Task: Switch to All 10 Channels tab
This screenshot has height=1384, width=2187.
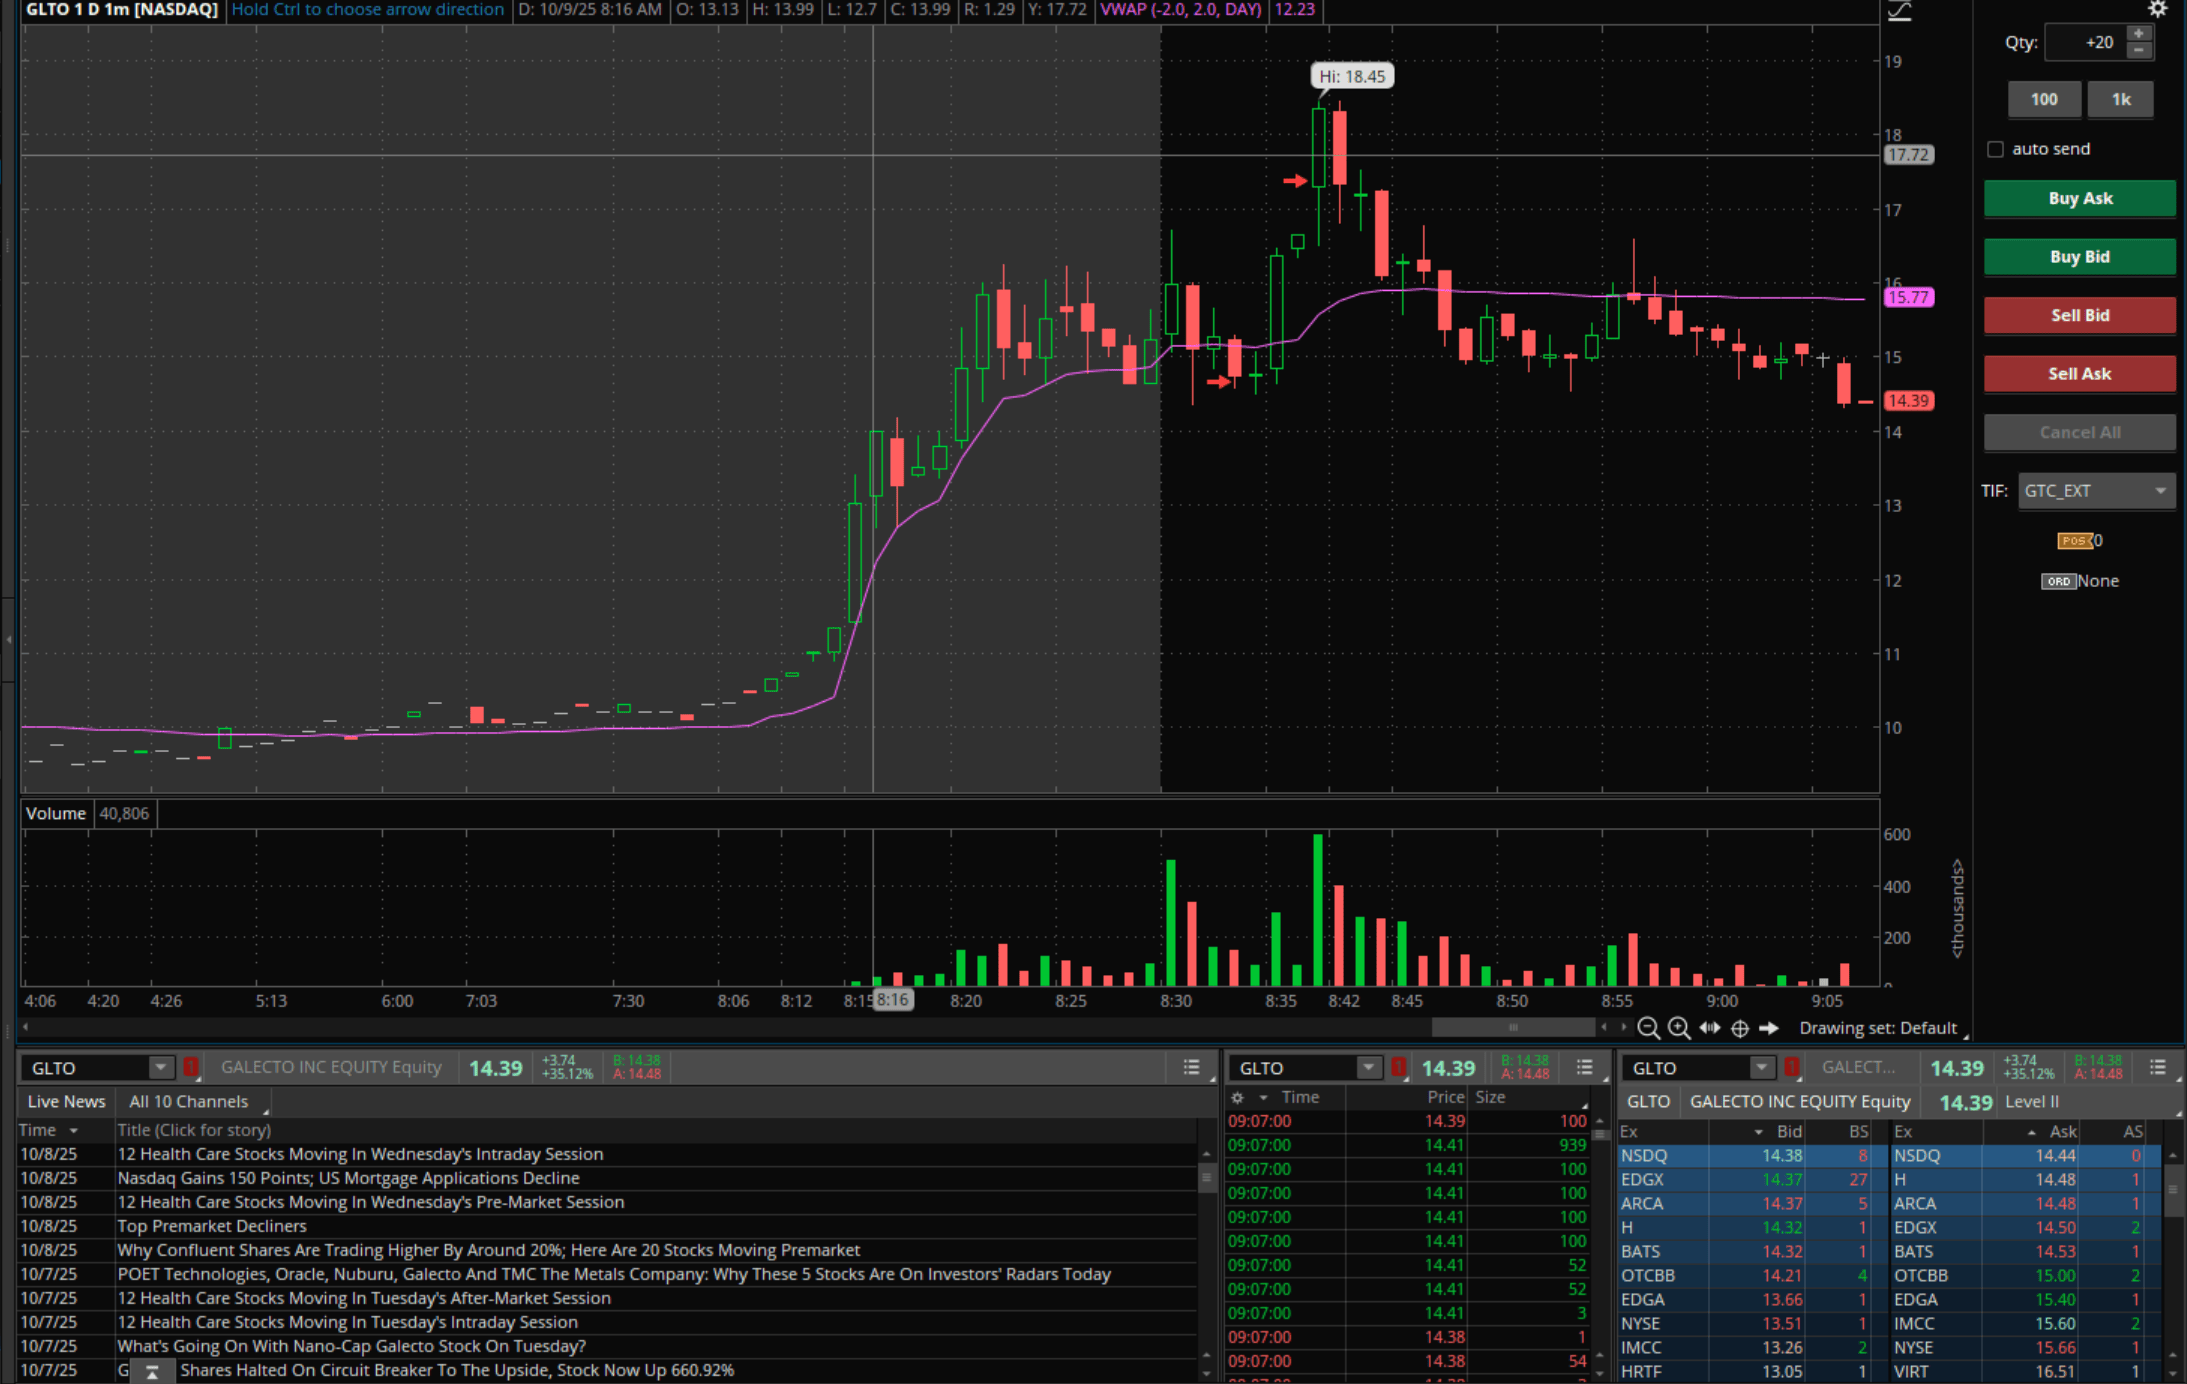Action: click(x=189, y=1102)
